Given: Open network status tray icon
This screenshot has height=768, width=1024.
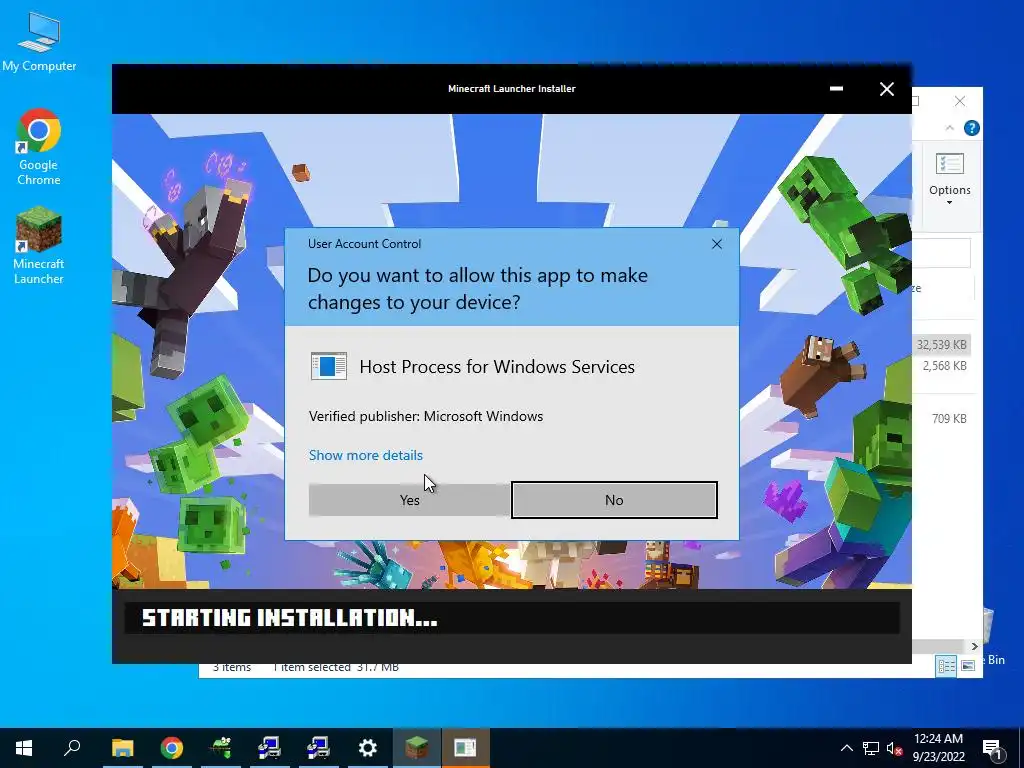Looking at the screenshot, I should coord(871,748).
